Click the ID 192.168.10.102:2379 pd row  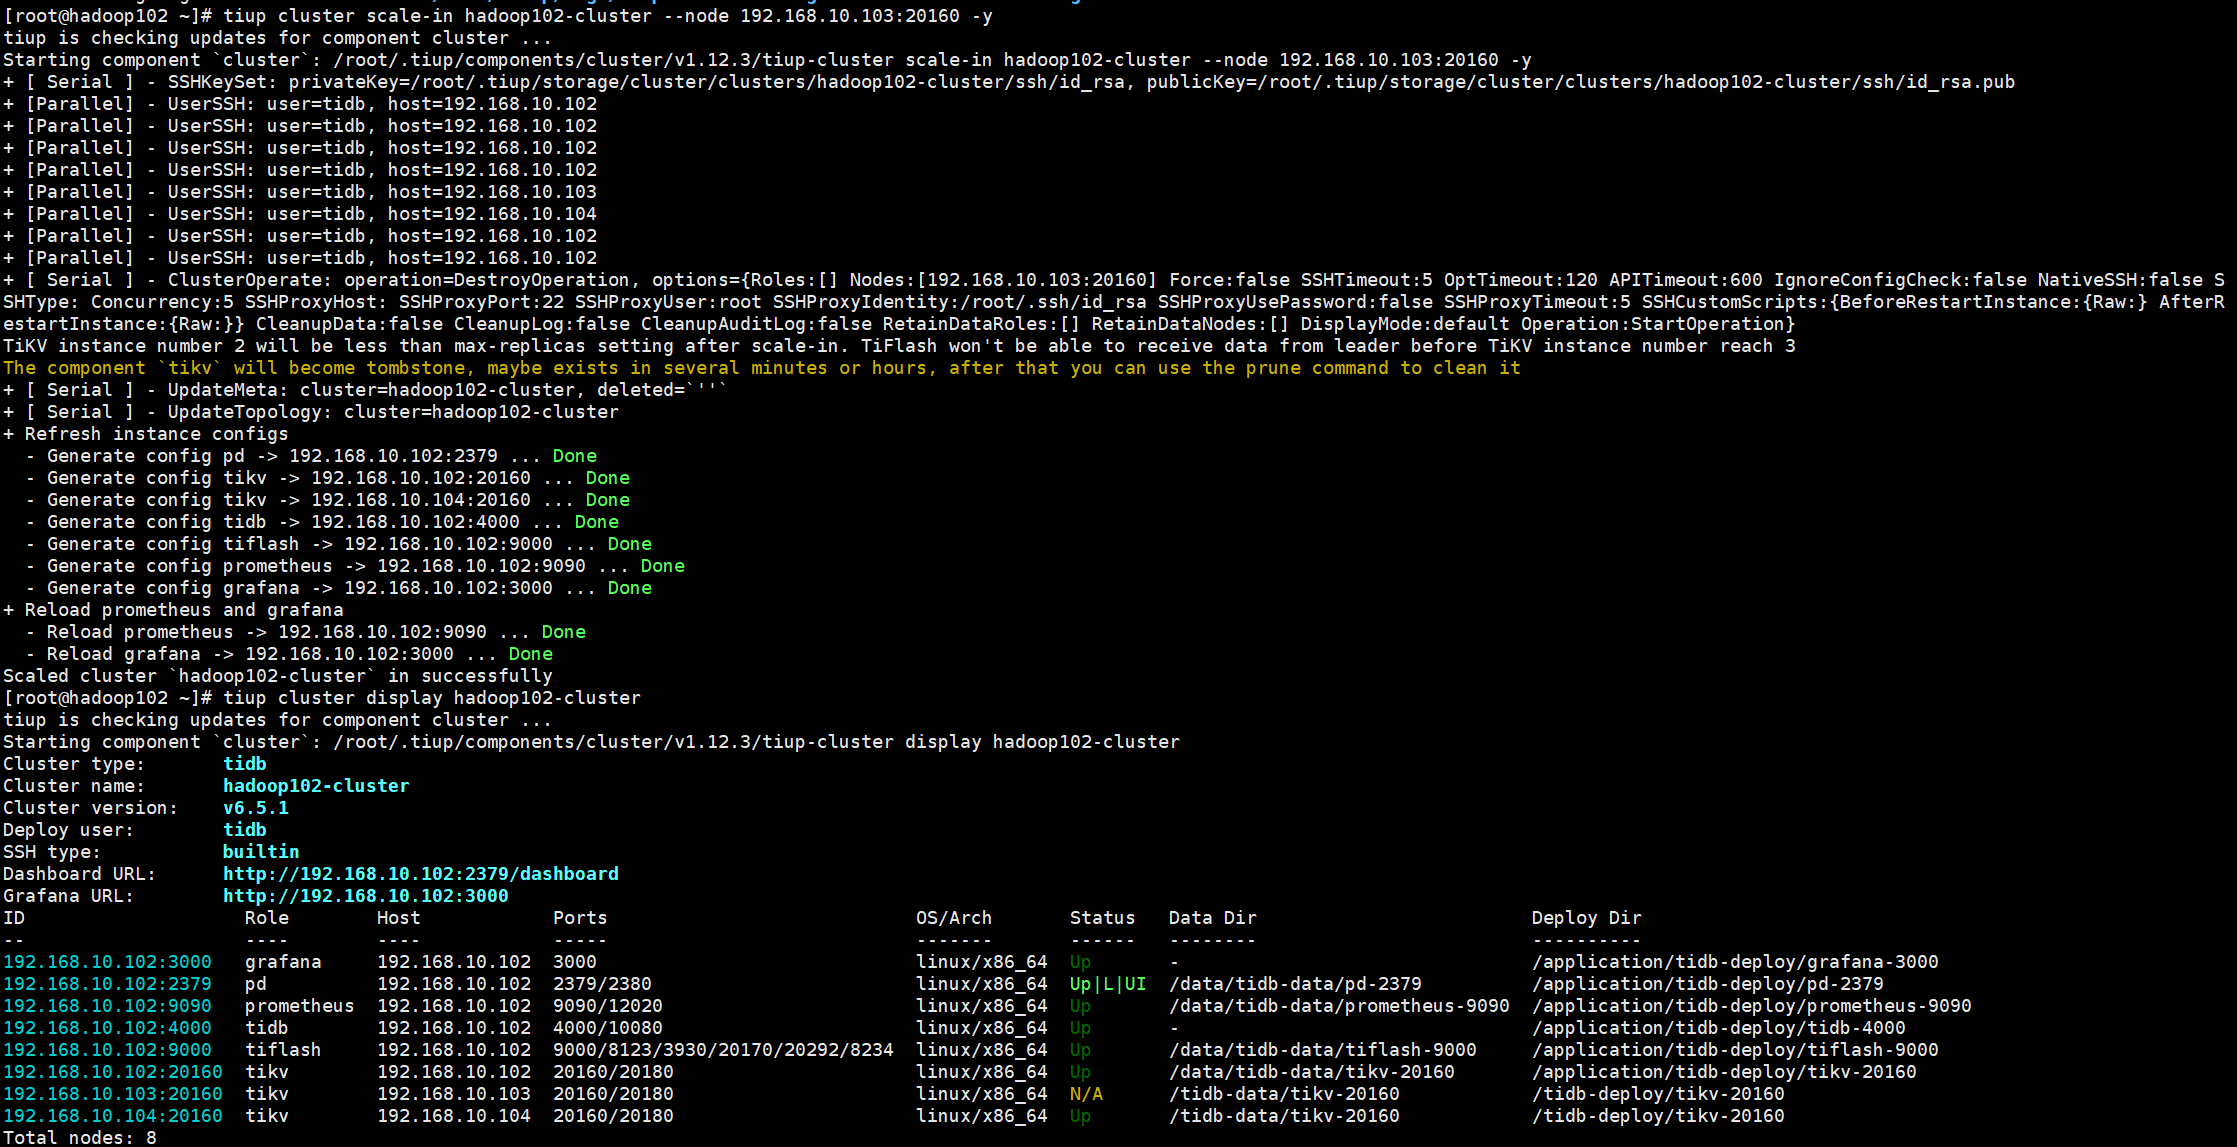[943, 984]
